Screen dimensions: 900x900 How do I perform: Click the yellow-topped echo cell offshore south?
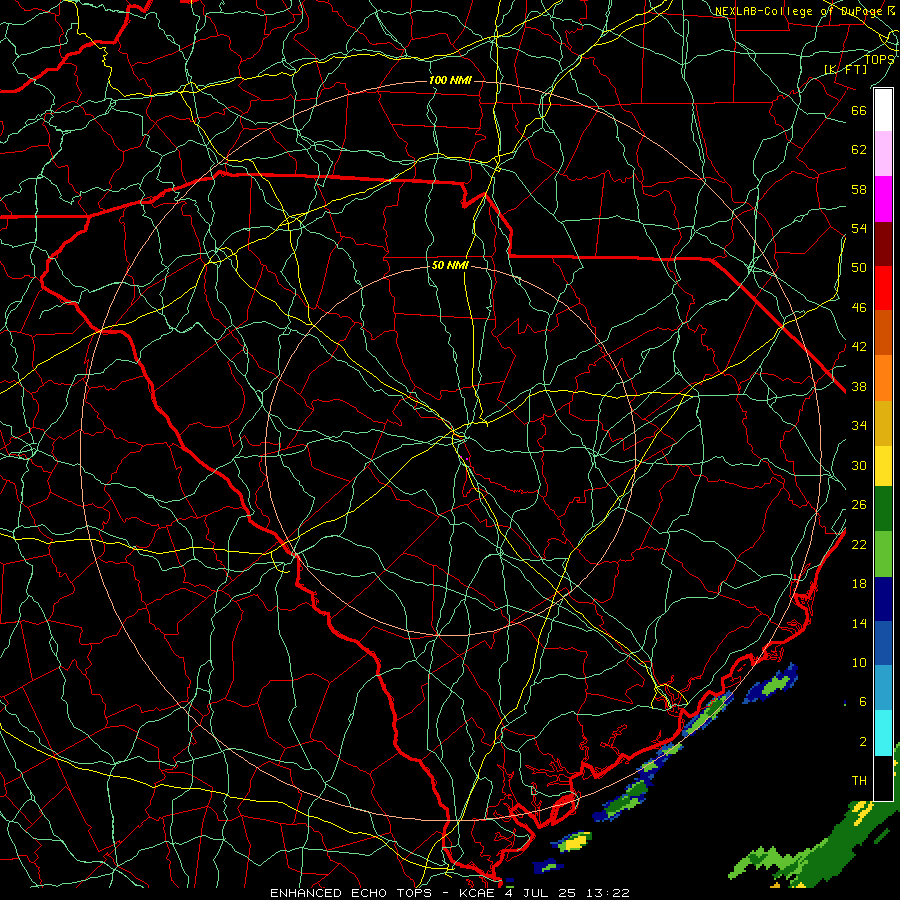573,842
